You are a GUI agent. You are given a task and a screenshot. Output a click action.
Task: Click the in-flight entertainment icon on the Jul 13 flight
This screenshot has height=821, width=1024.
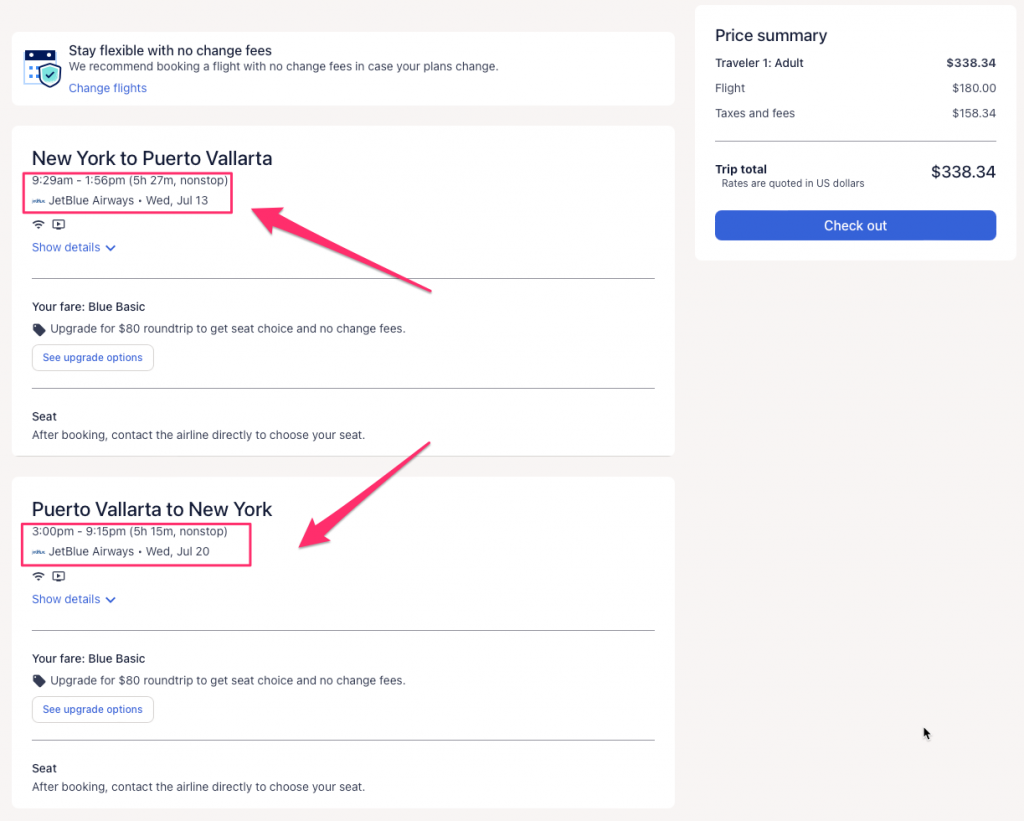click(58, 224)
